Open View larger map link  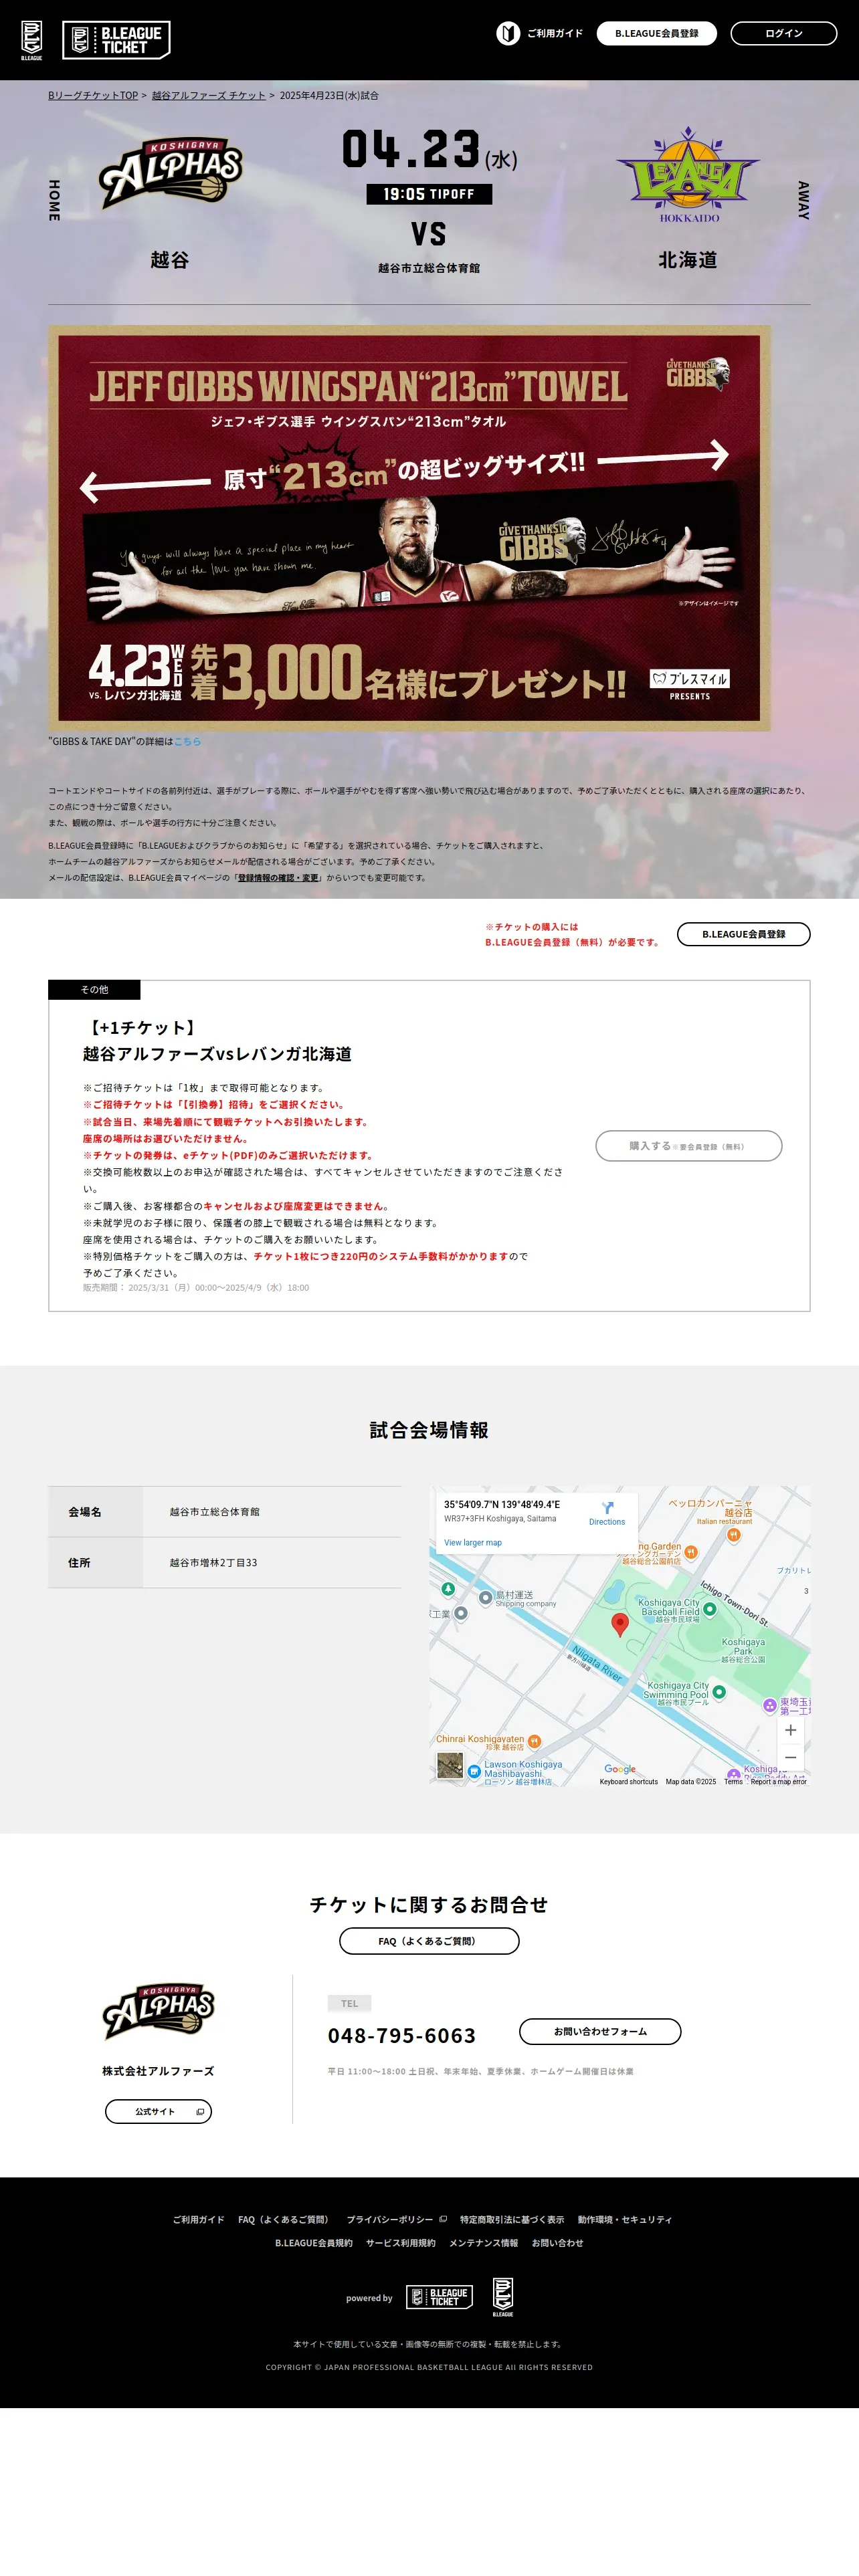tap(473, 1543)
